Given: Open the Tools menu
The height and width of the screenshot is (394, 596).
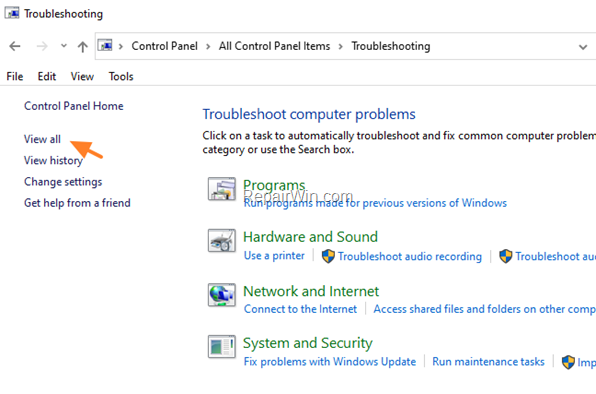Looking at the screenshot, I should tap(121, 76).
